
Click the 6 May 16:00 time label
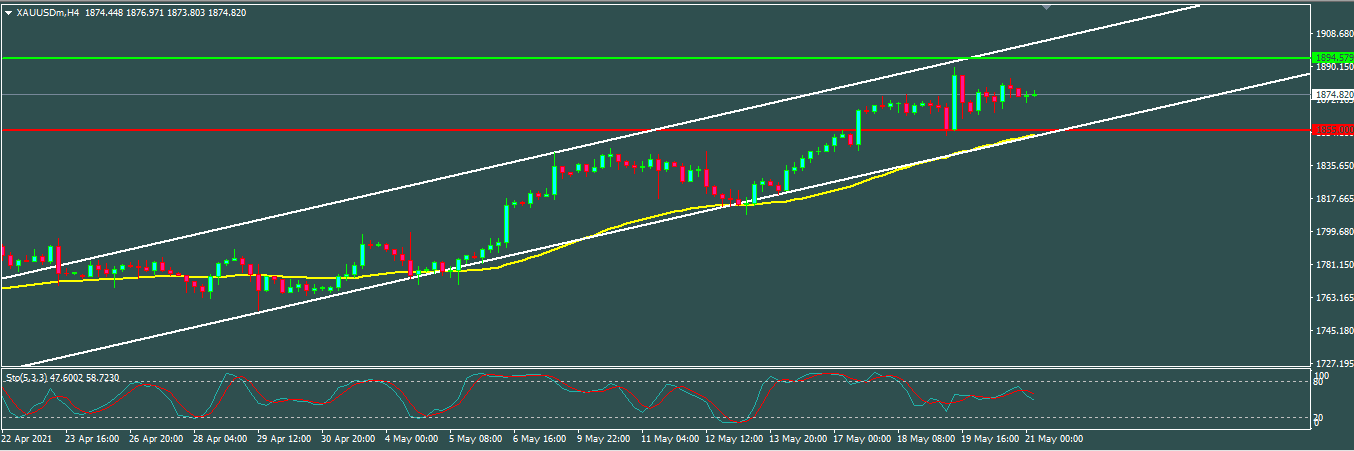click(540, 438)
